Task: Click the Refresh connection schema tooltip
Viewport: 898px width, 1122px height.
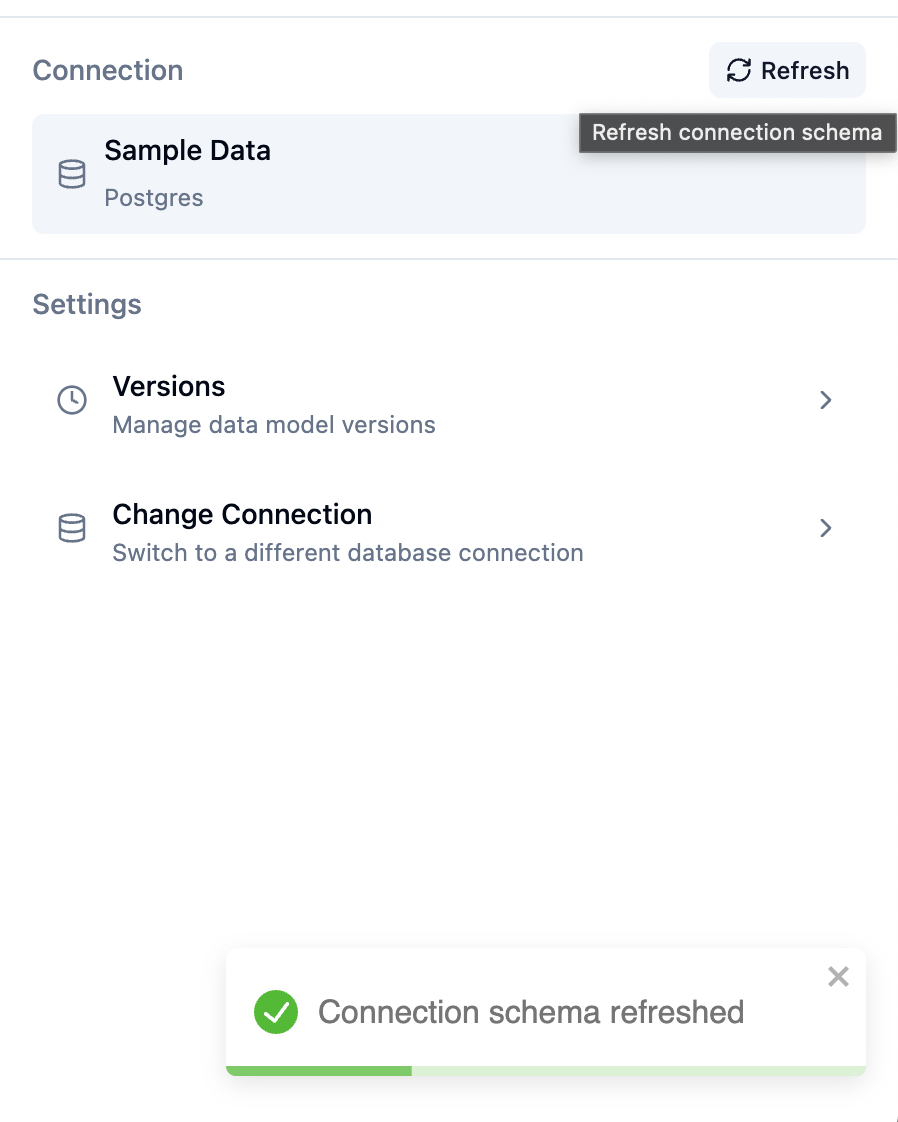Action: 737,132
